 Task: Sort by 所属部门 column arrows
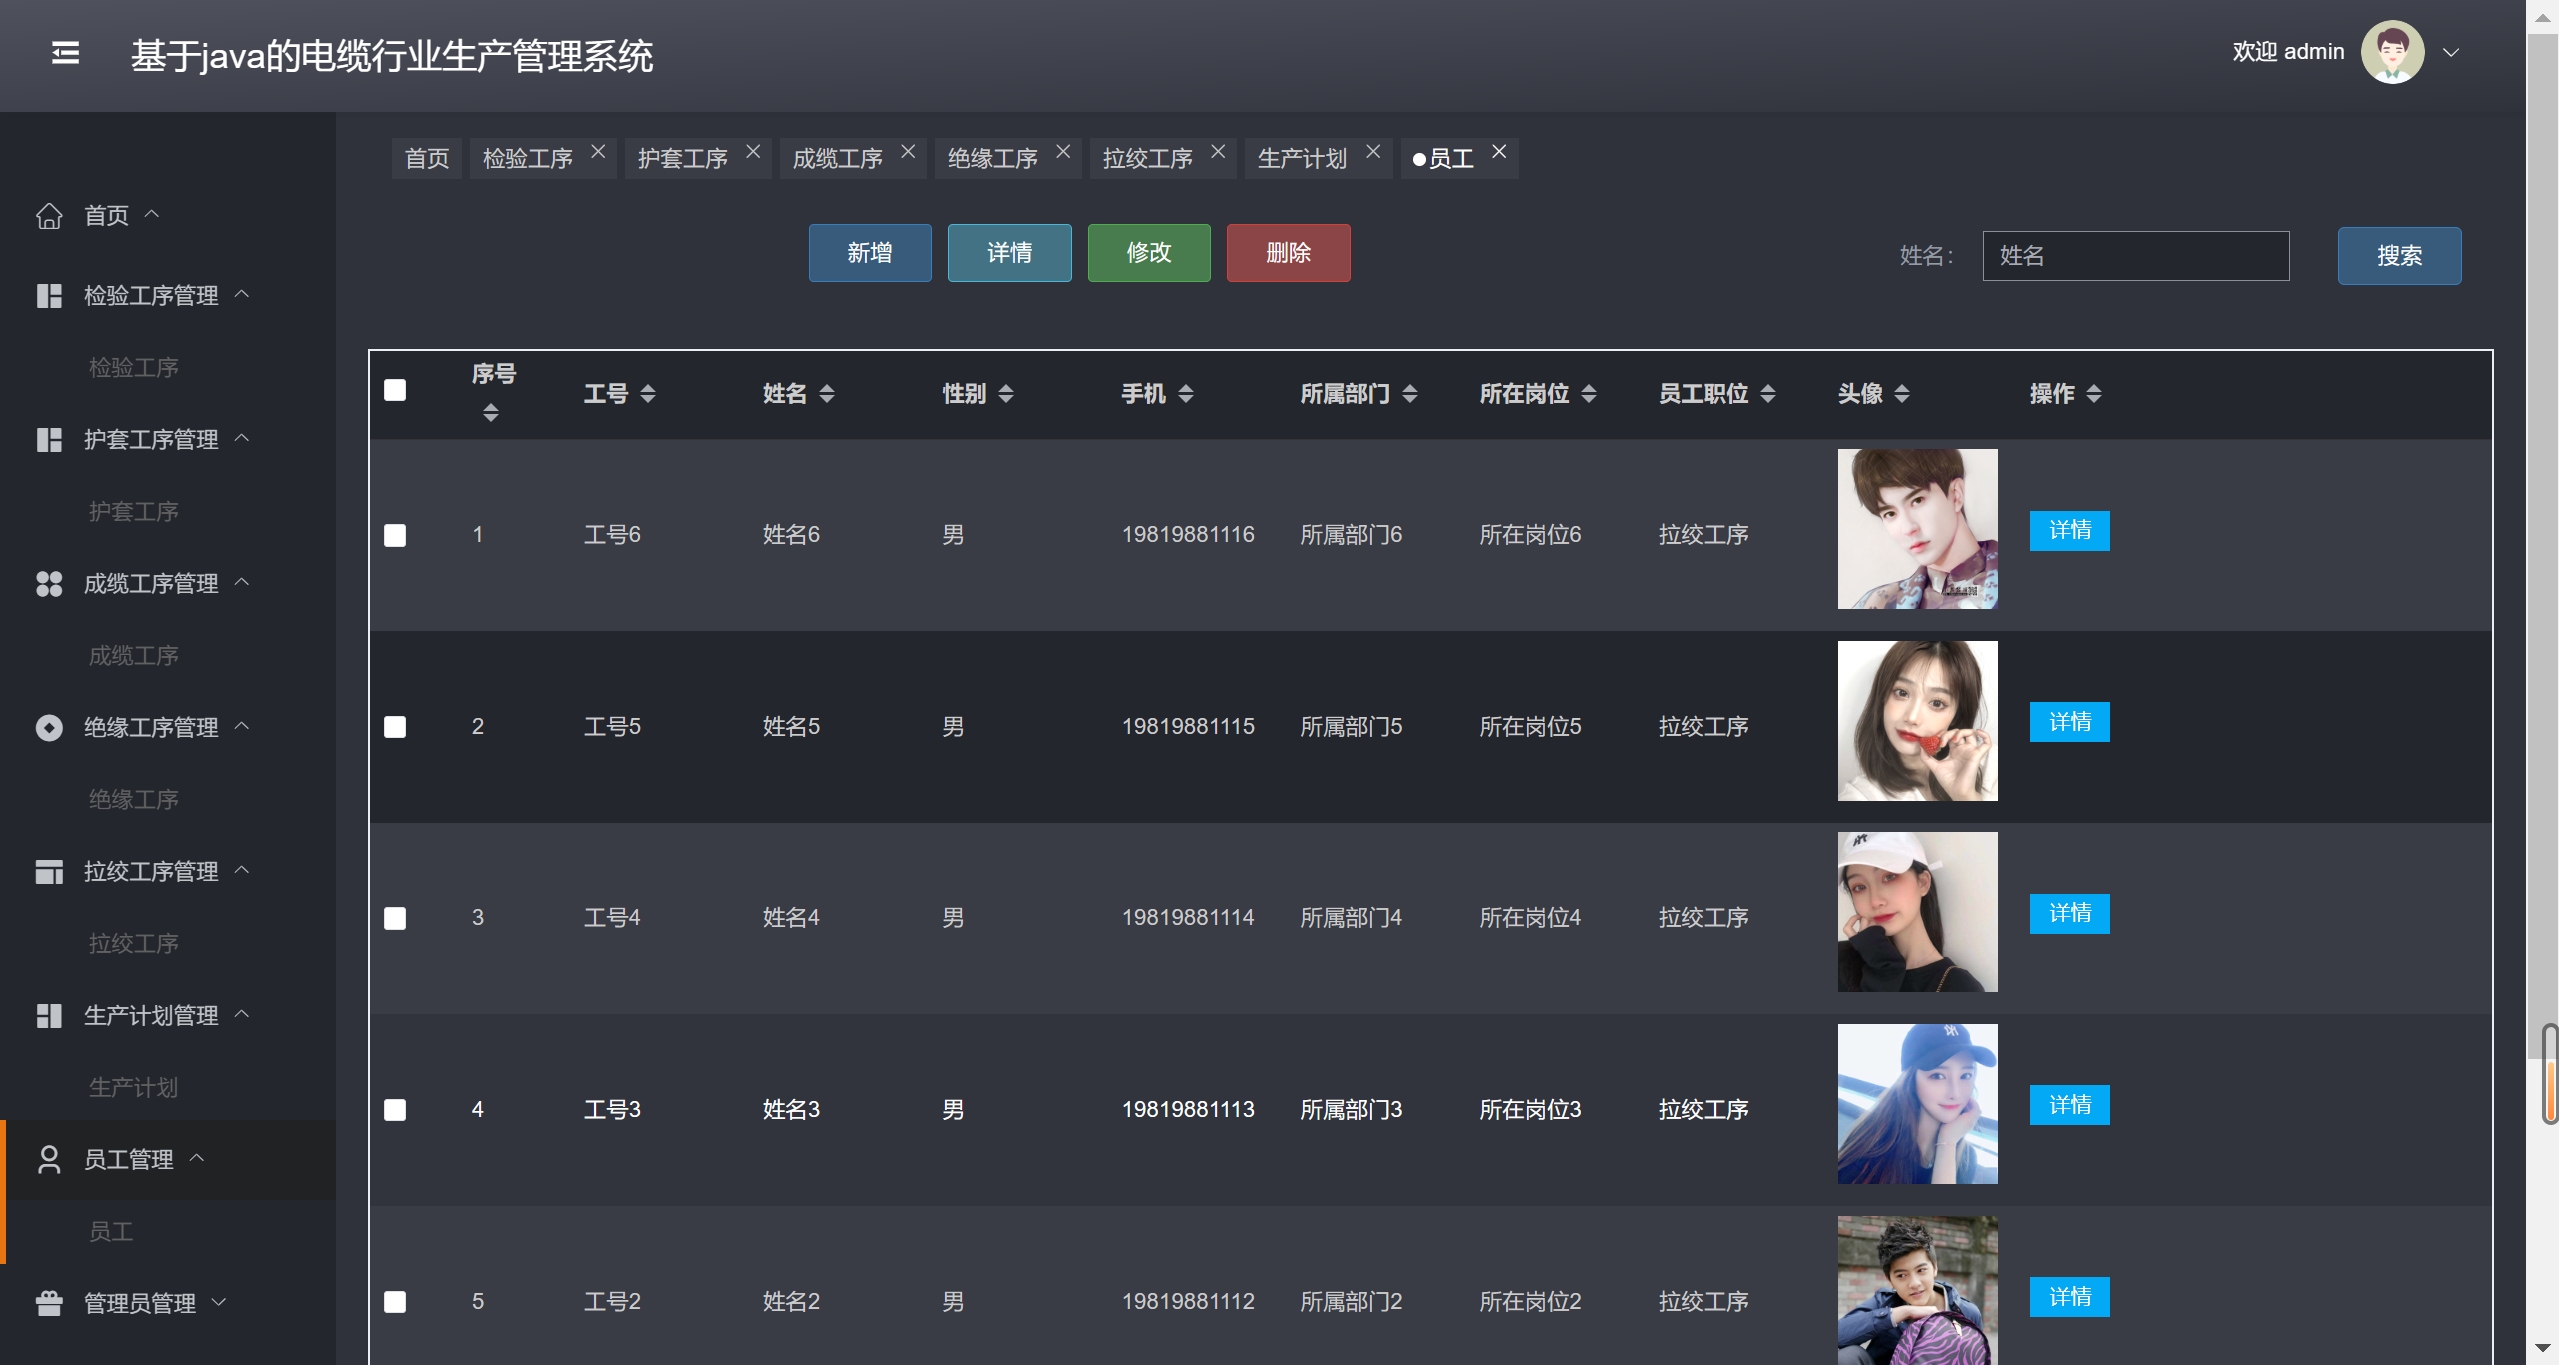(x=1410, y=394)
